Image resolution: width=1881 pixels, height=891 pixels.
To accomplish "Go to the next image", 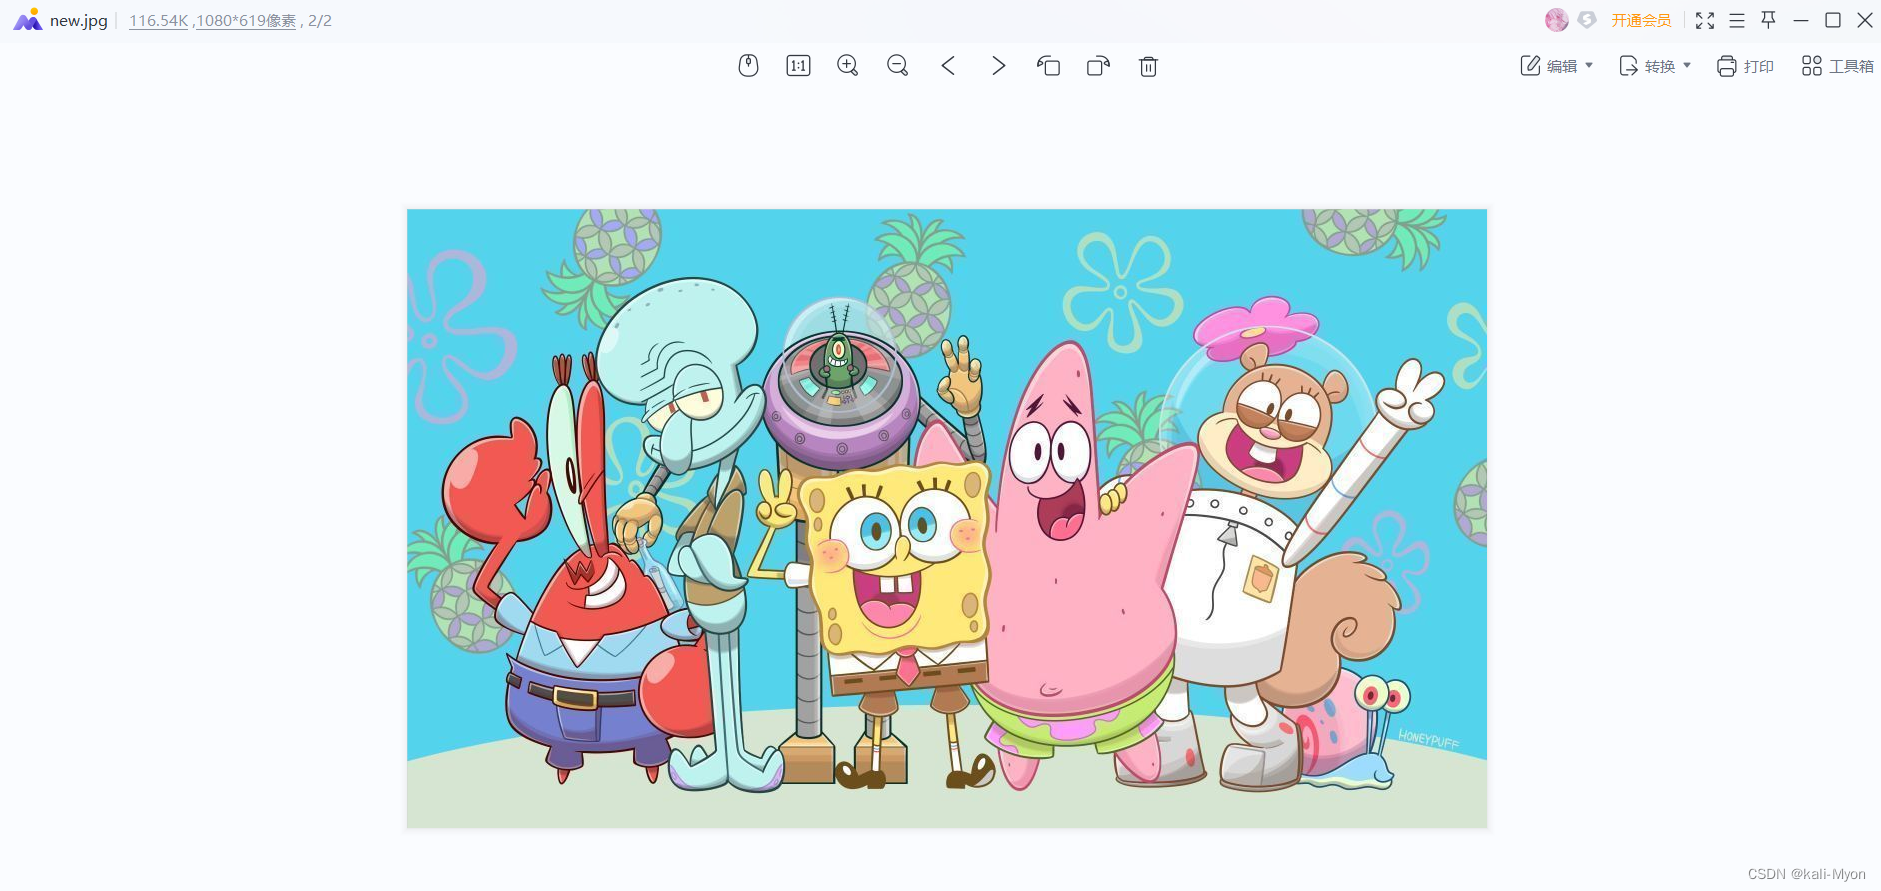I will point(998,66).
